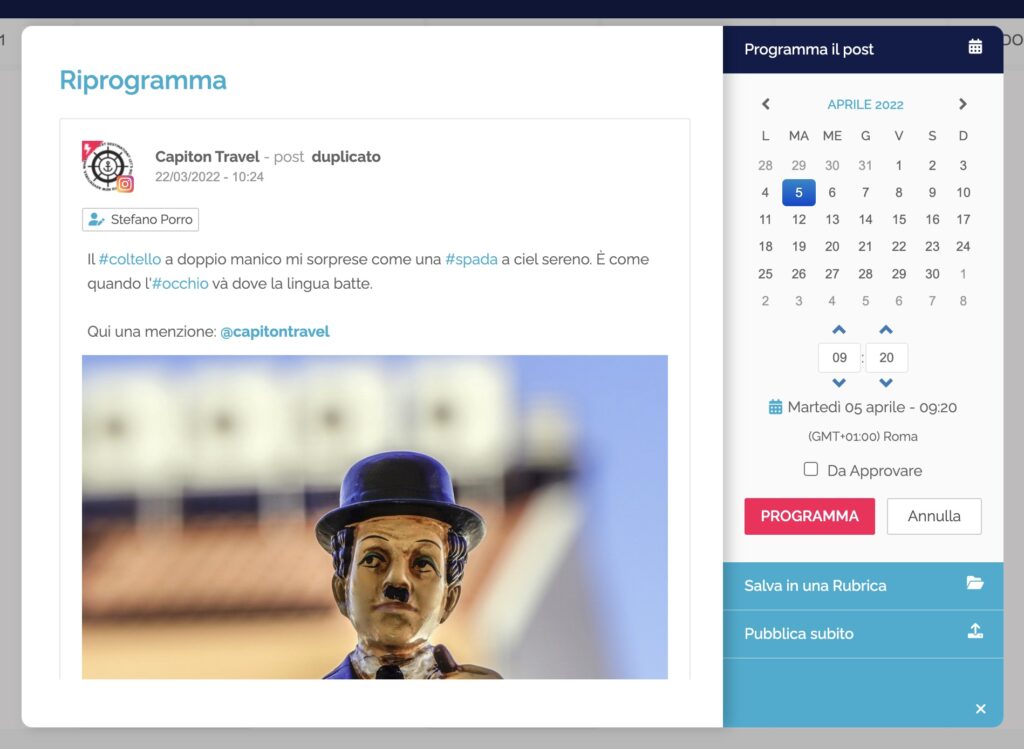Image resolution: width=1024 pixels, height=749 pixels.
Task: Open the Salva in una Rubrica section
Action: pyautogui.click(x=815, y=586)
